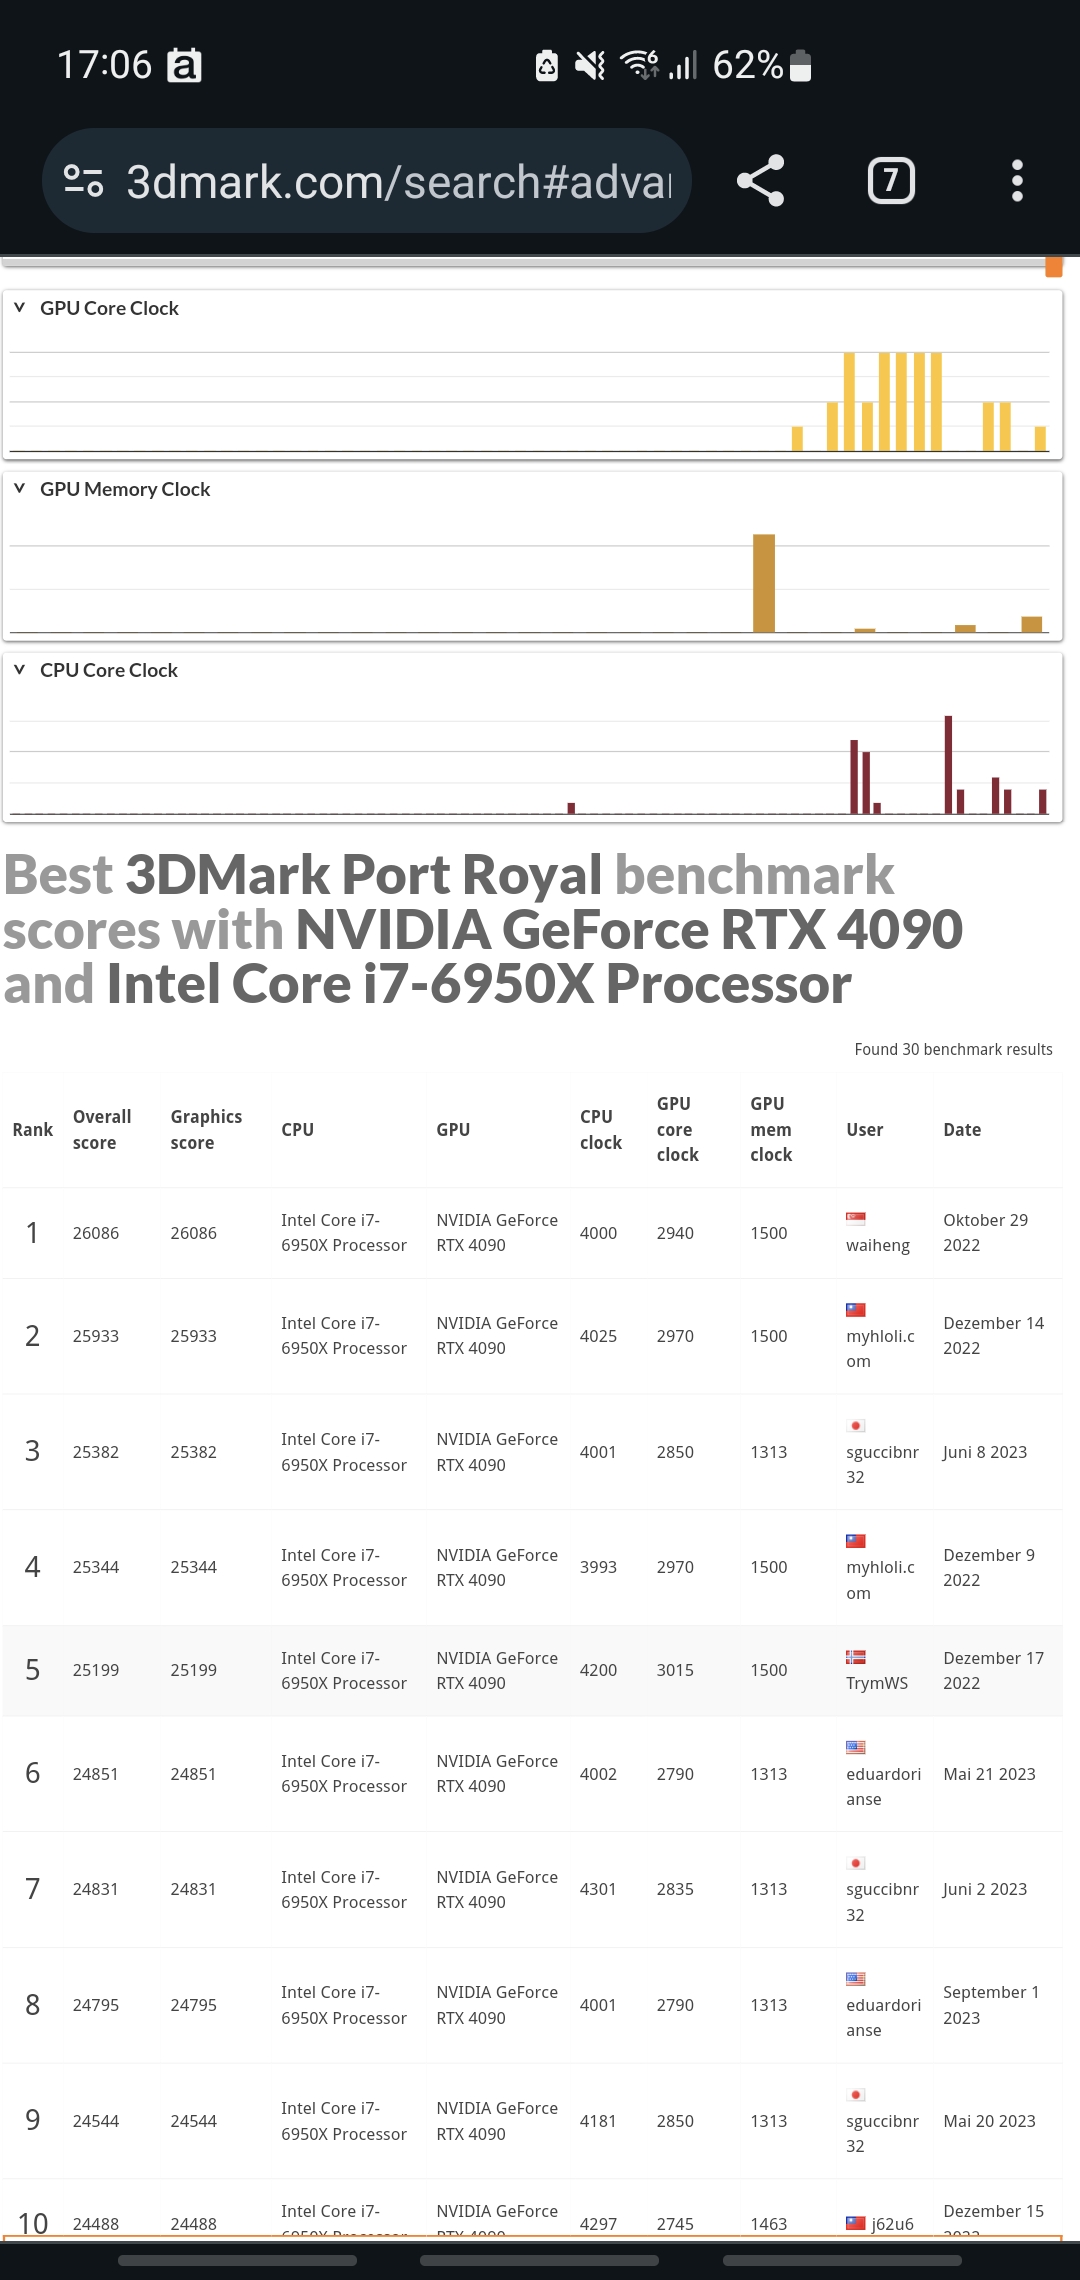The height and width of the screenshot is (2280, 1080).
Task: Tap GPU core clock value 3015
Action: click(675, 1670)
